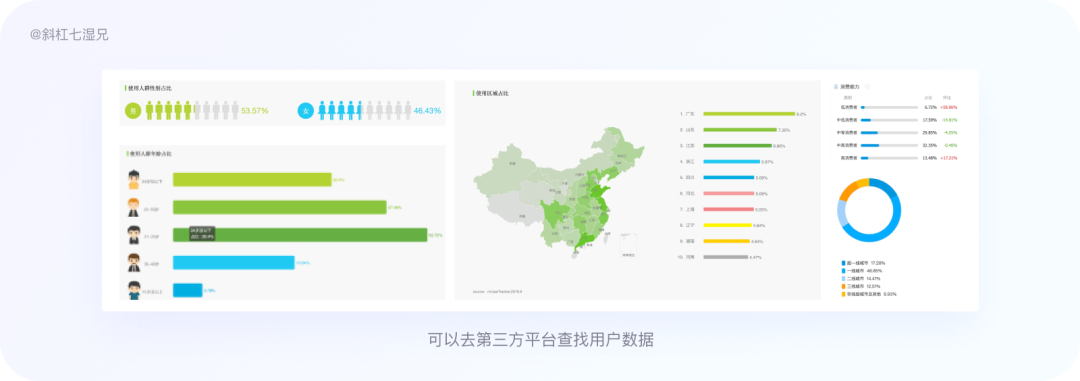
Task: Click the 浙江 blue ranking bar
Action: point(731,161)
